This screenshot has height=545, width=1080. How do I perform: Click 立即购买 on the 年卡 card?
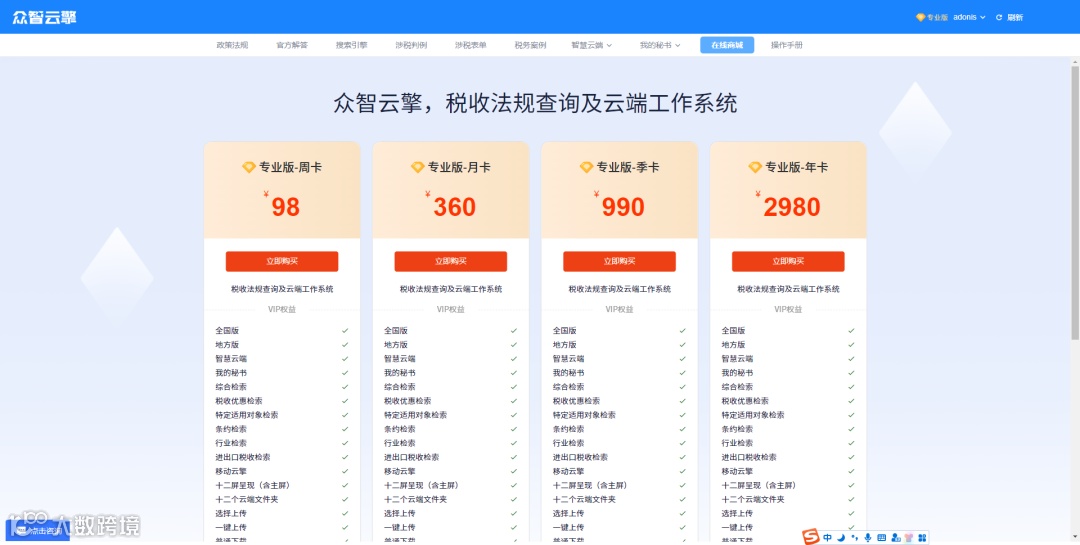tap(788, 261)
